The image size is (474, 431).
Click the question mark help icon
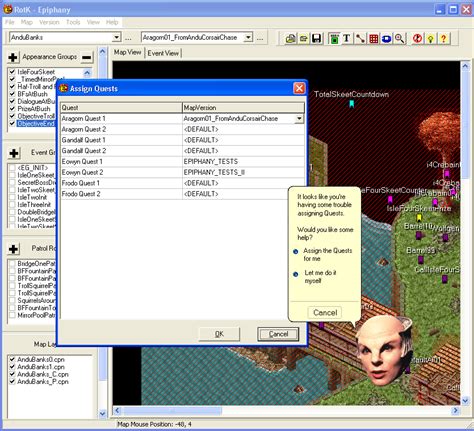coord(443,39)
